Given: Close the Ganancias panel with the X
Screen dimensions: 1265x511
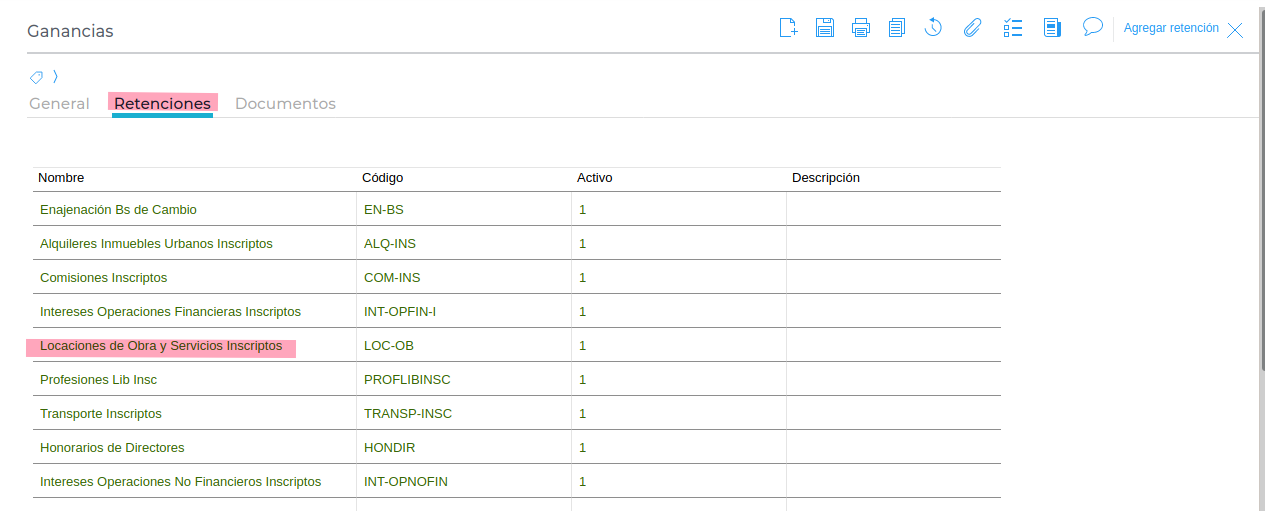Looking at the screenshot, I should pyautogui.click(x=1235, y=30).
